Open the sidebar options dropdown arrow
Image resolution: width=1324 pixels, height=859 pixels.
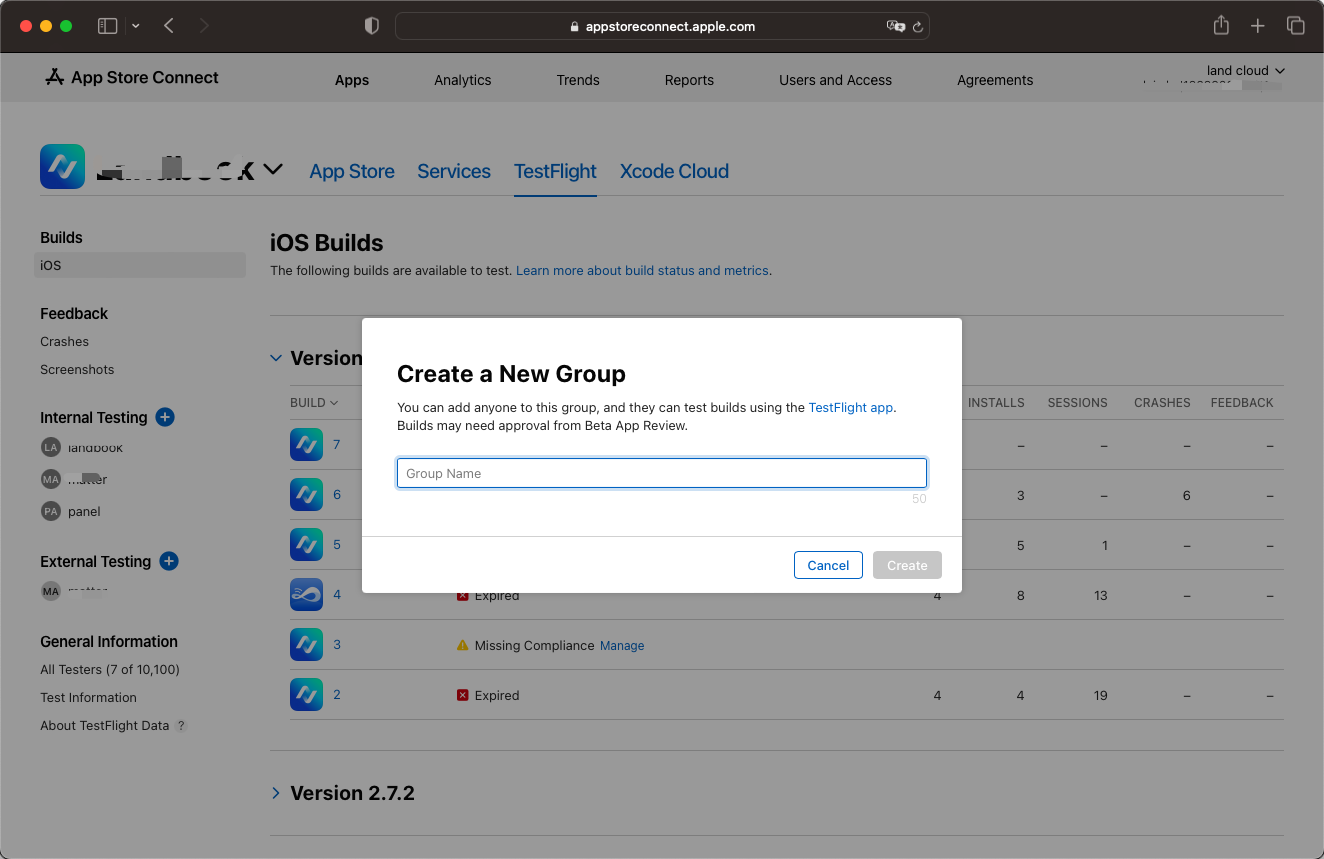135,26
